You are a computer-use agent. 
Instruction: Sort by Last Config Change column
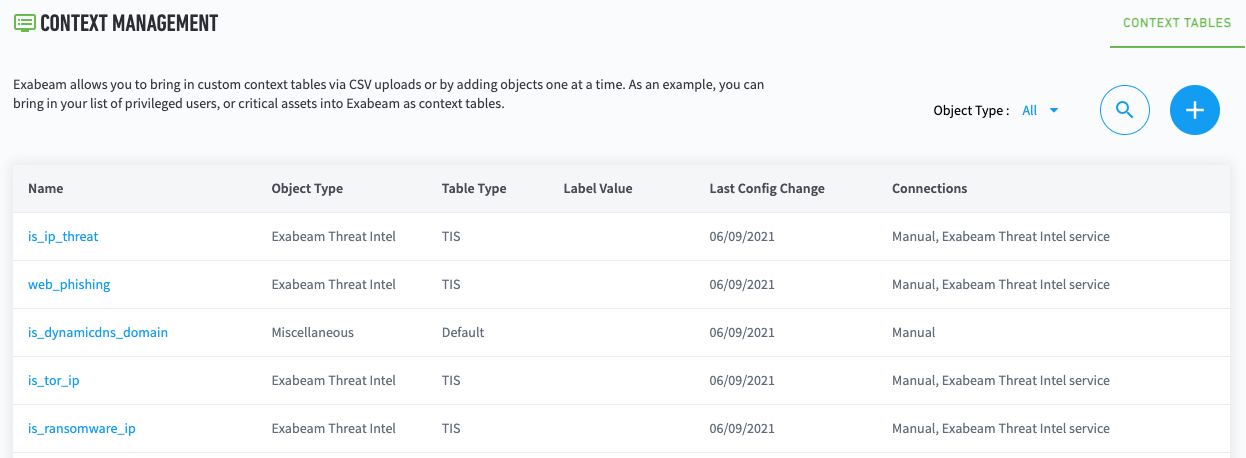(767, 189)
